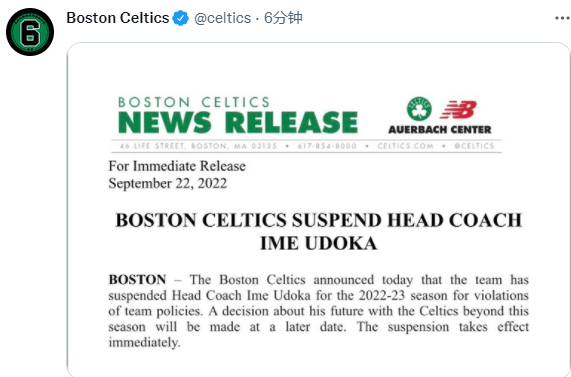Click the @CELTICS text in the letterhead

474,146
